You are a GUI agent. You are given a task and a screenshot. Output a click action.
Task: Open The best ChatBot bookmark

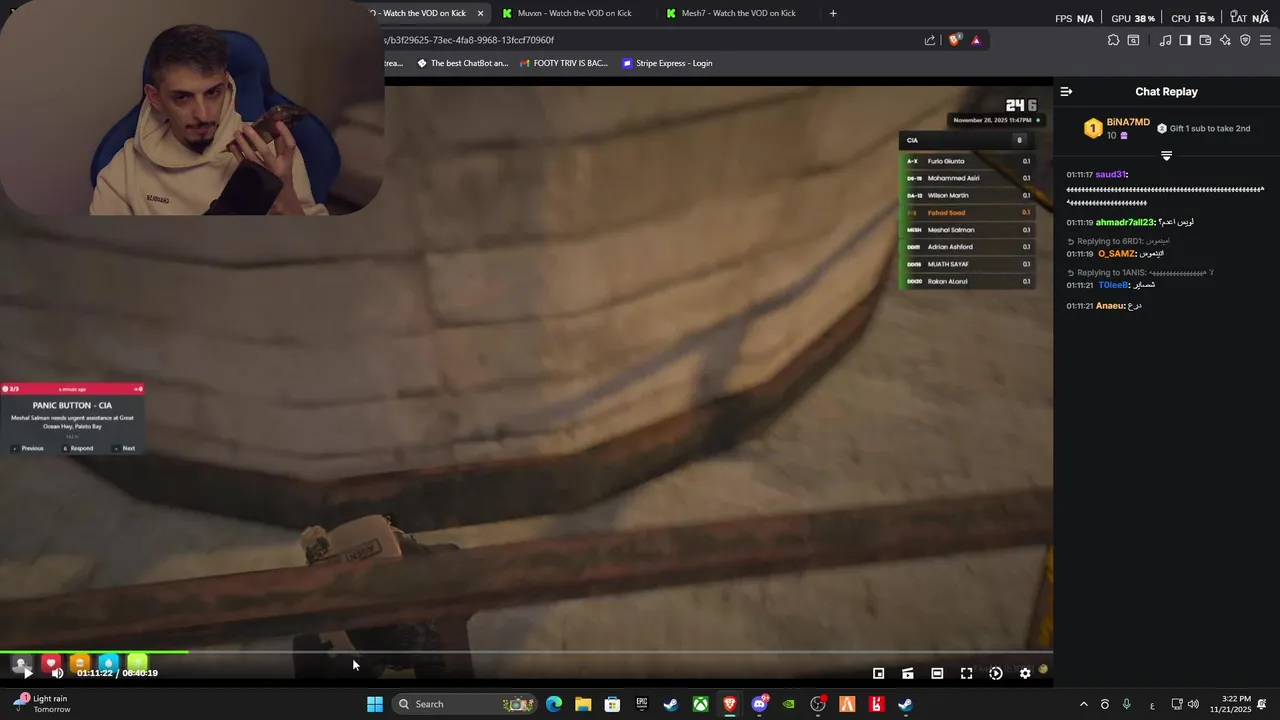[x=462, y=63]
